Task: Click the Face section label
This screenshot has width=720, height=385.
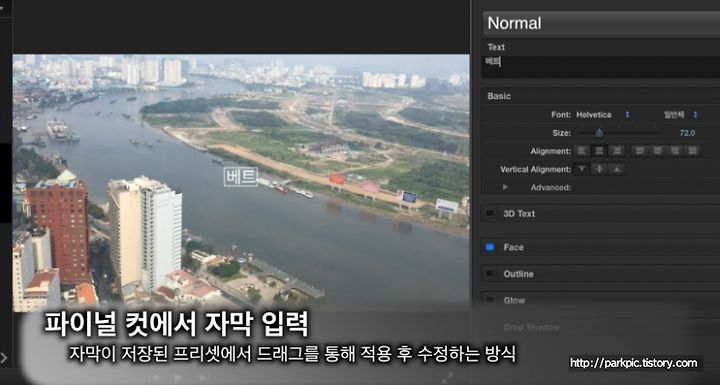Action: [x=513, y=247]
